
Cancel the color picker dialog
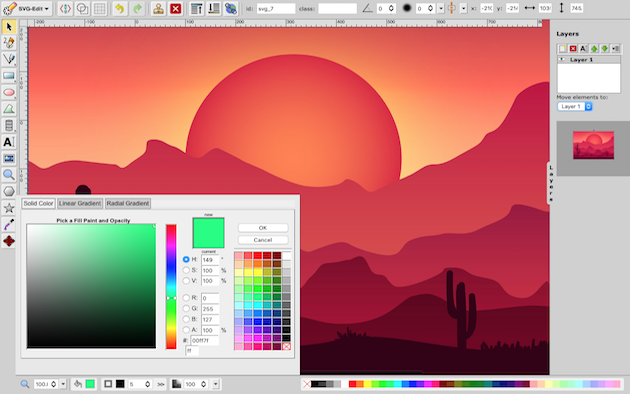263,240
